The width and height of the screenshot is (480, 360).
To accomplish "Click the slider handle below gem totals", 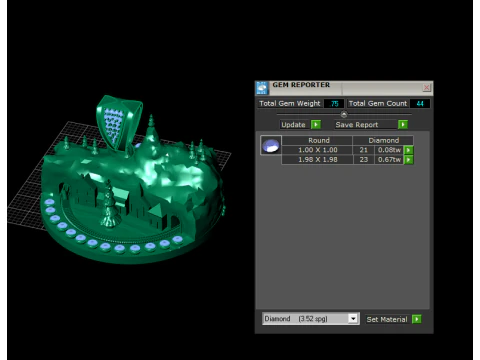I will click(x=344, y=114).
